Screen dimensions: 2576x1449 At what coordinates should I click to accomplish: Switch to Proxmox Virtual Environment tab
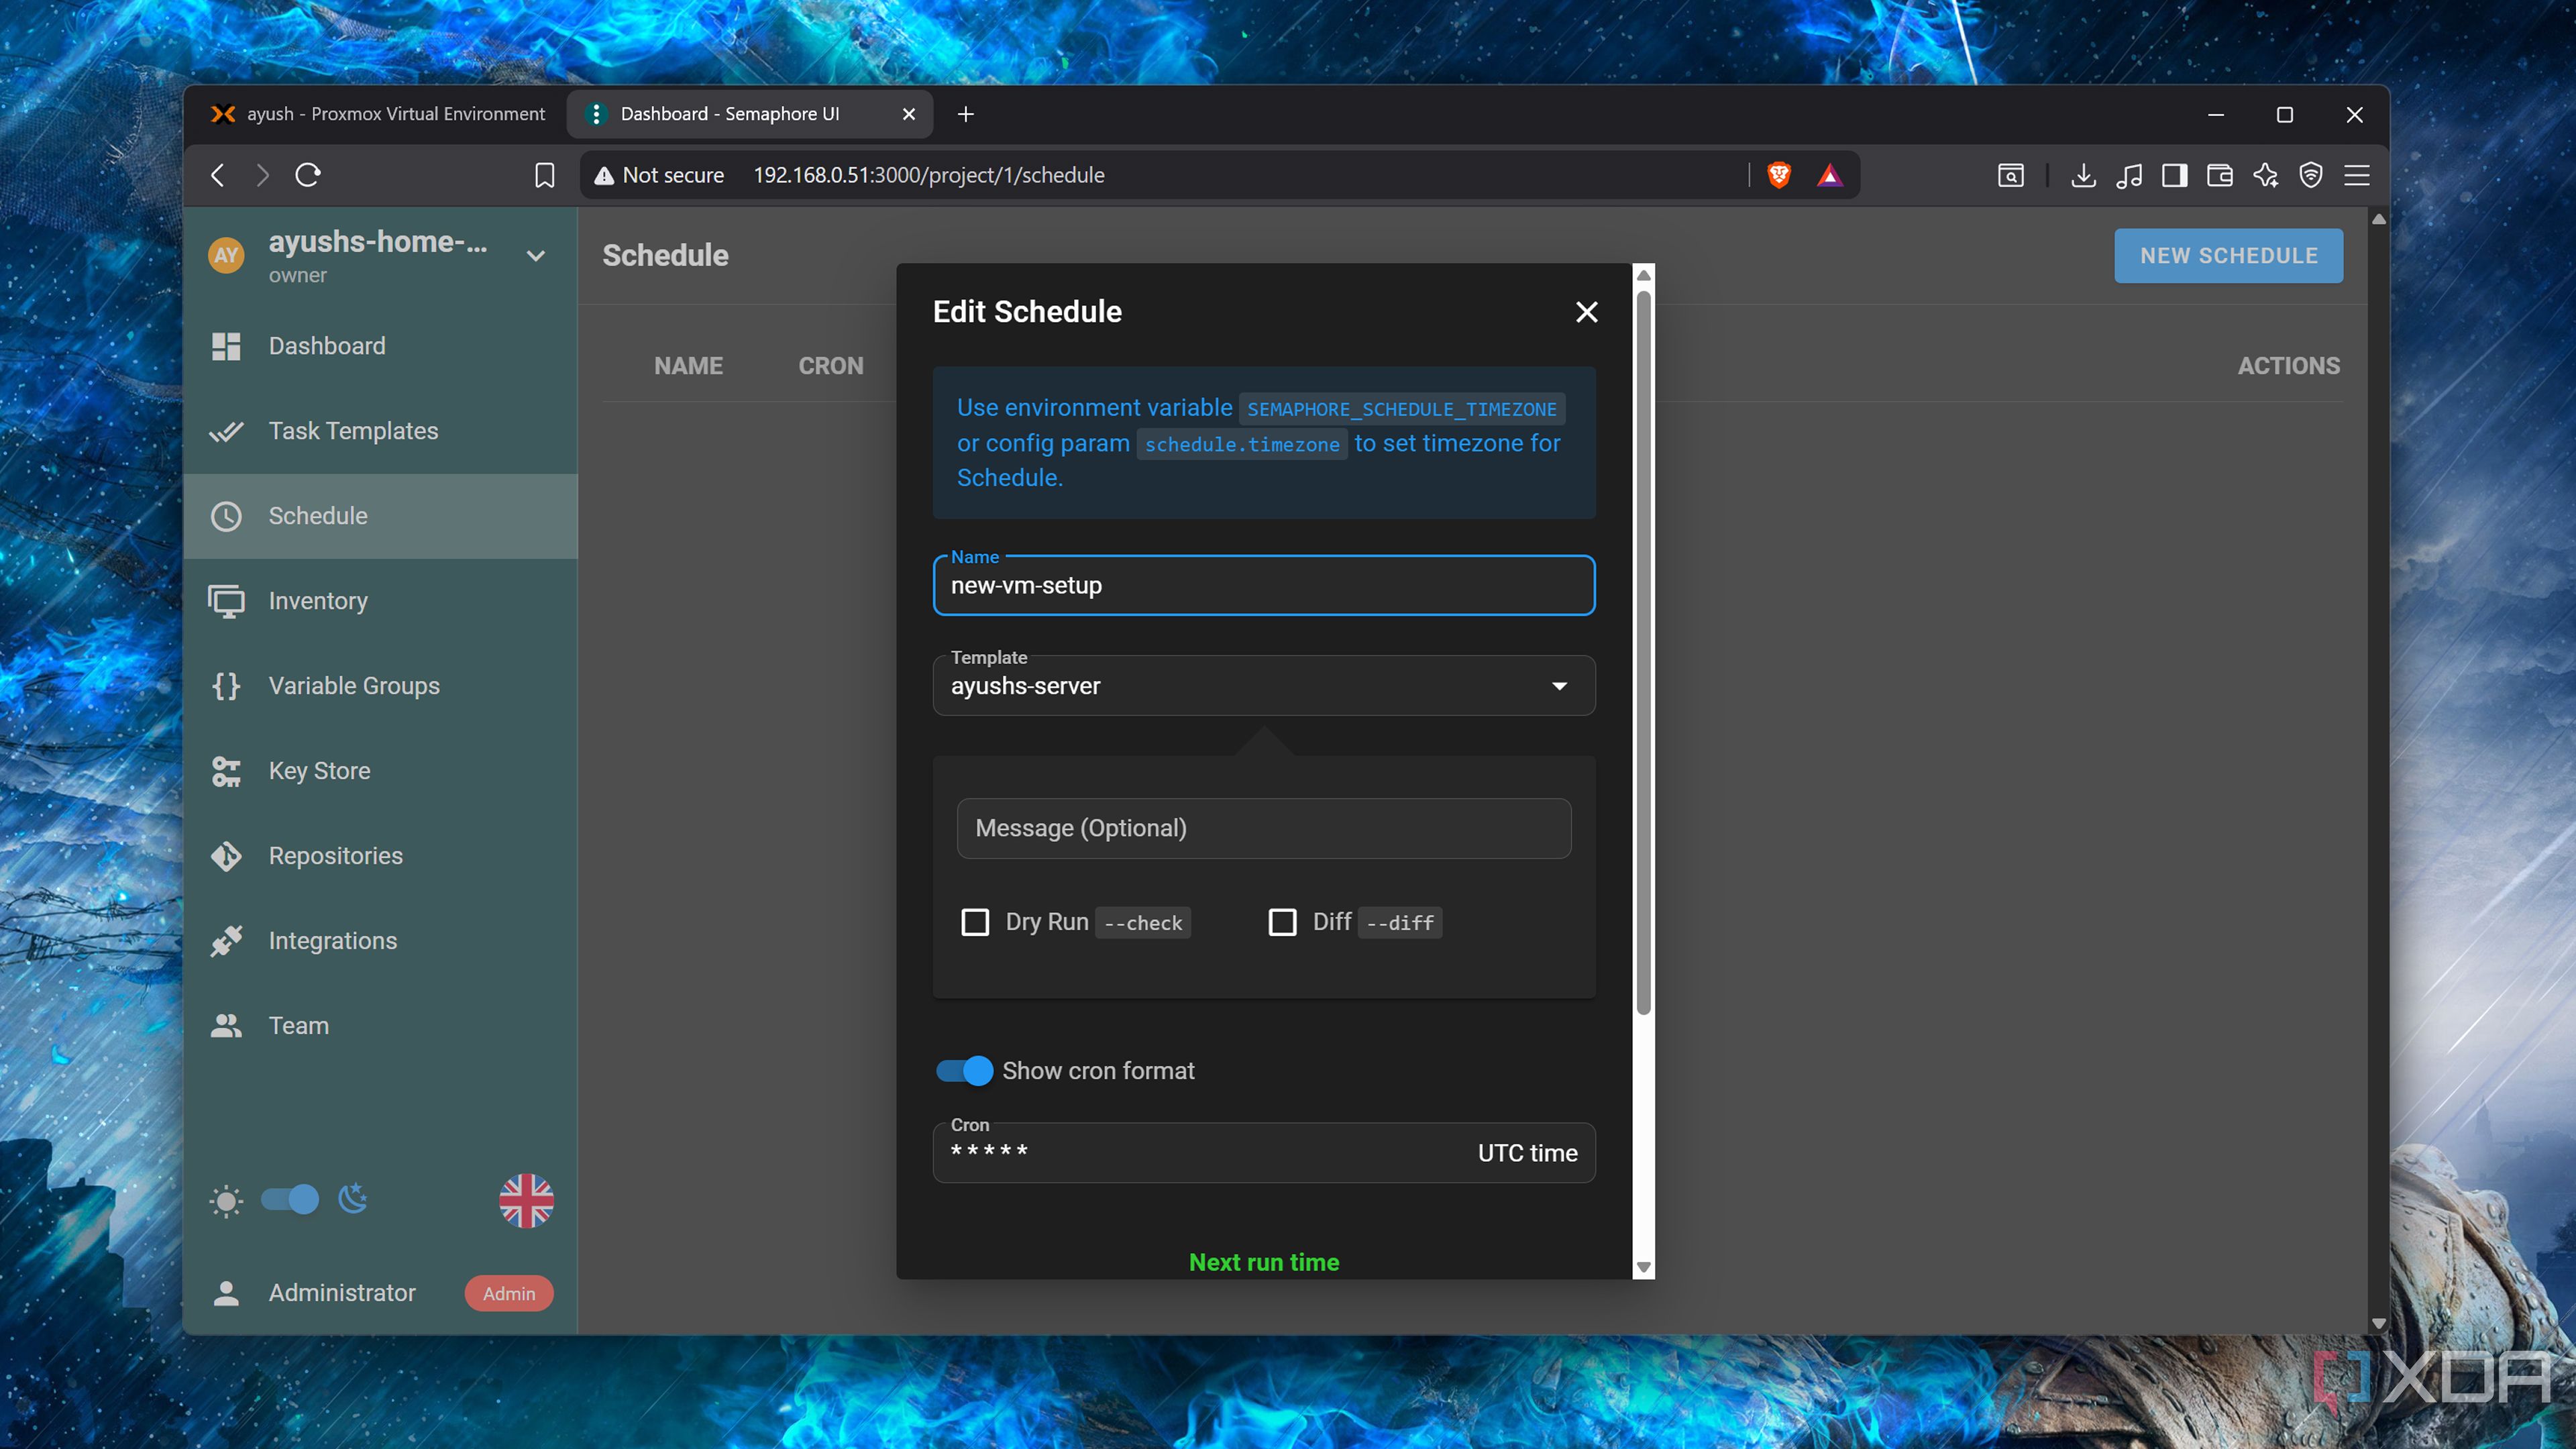point(378,114)
